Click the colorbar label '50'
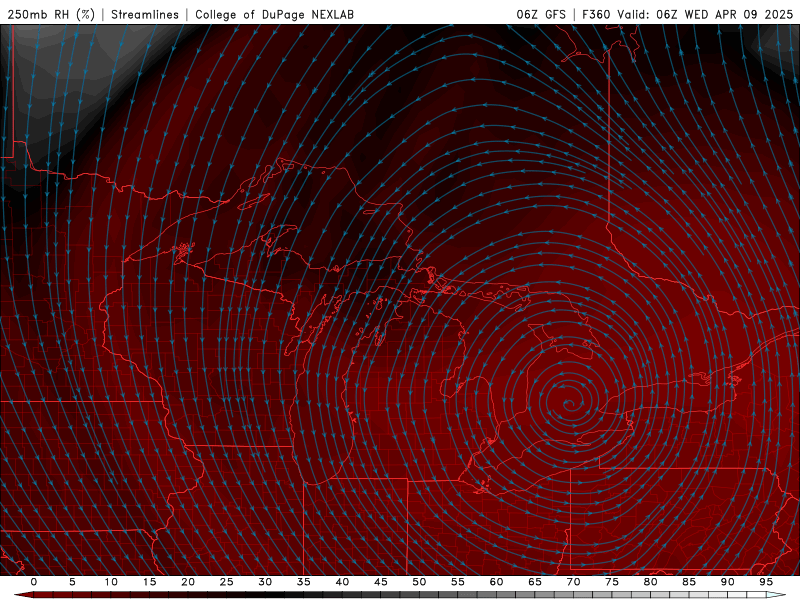 419,582
